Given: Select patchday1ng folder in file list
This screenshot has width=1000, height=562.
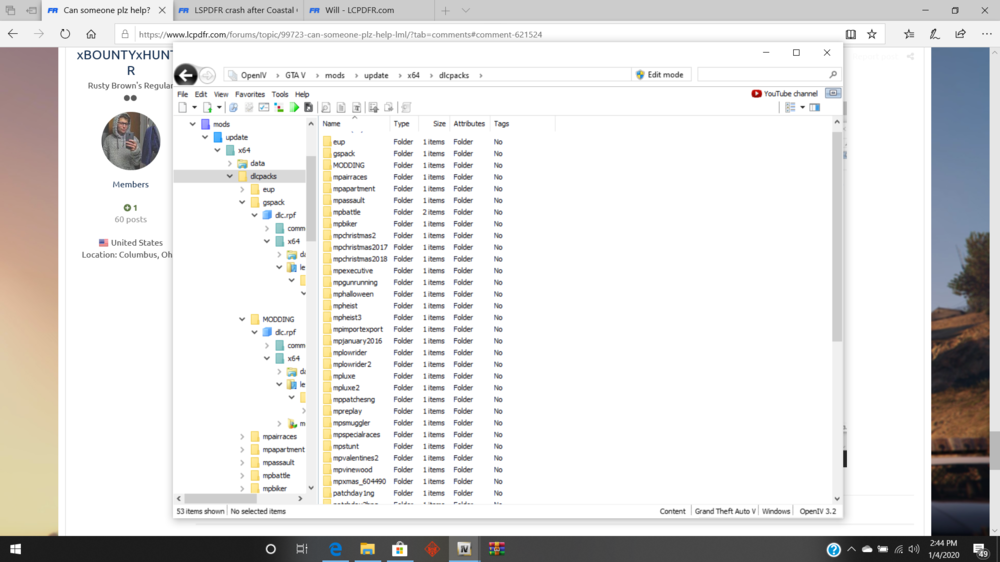Looking at the screenshot, I should 353,493.
